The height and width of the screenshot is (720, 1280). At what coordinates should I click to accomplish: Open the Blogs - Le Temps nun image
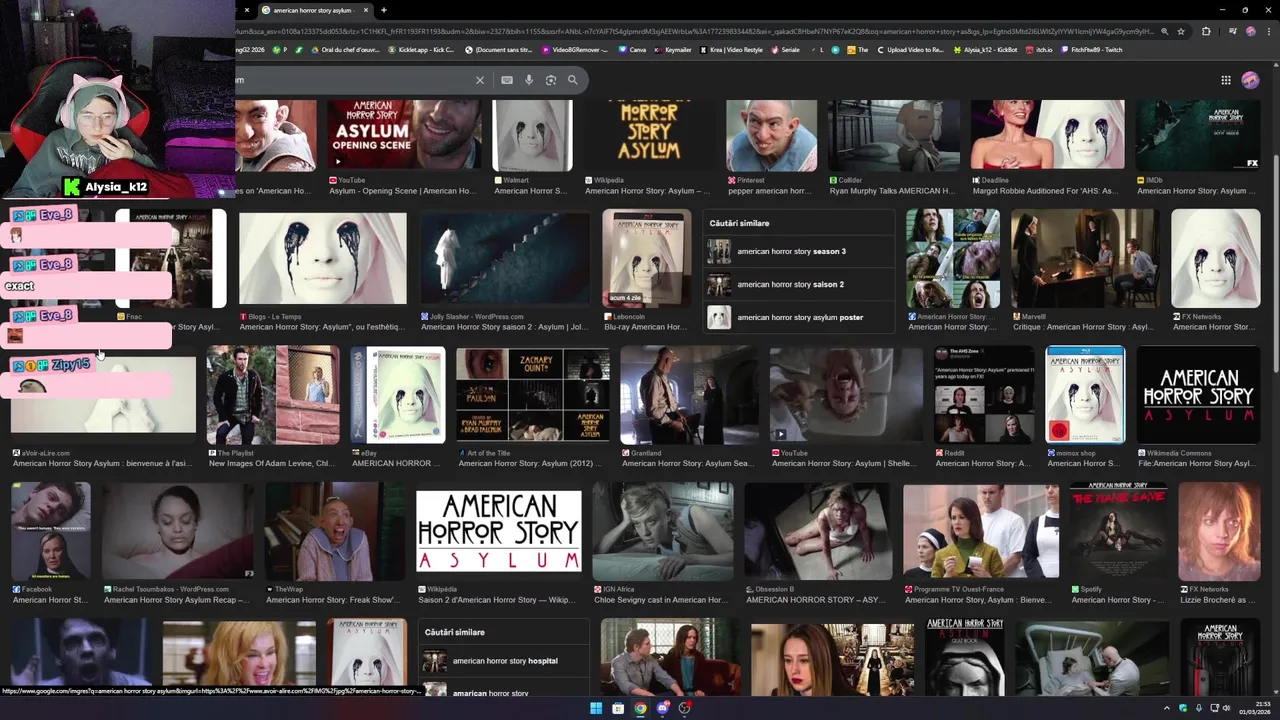(x=323, y=259)
